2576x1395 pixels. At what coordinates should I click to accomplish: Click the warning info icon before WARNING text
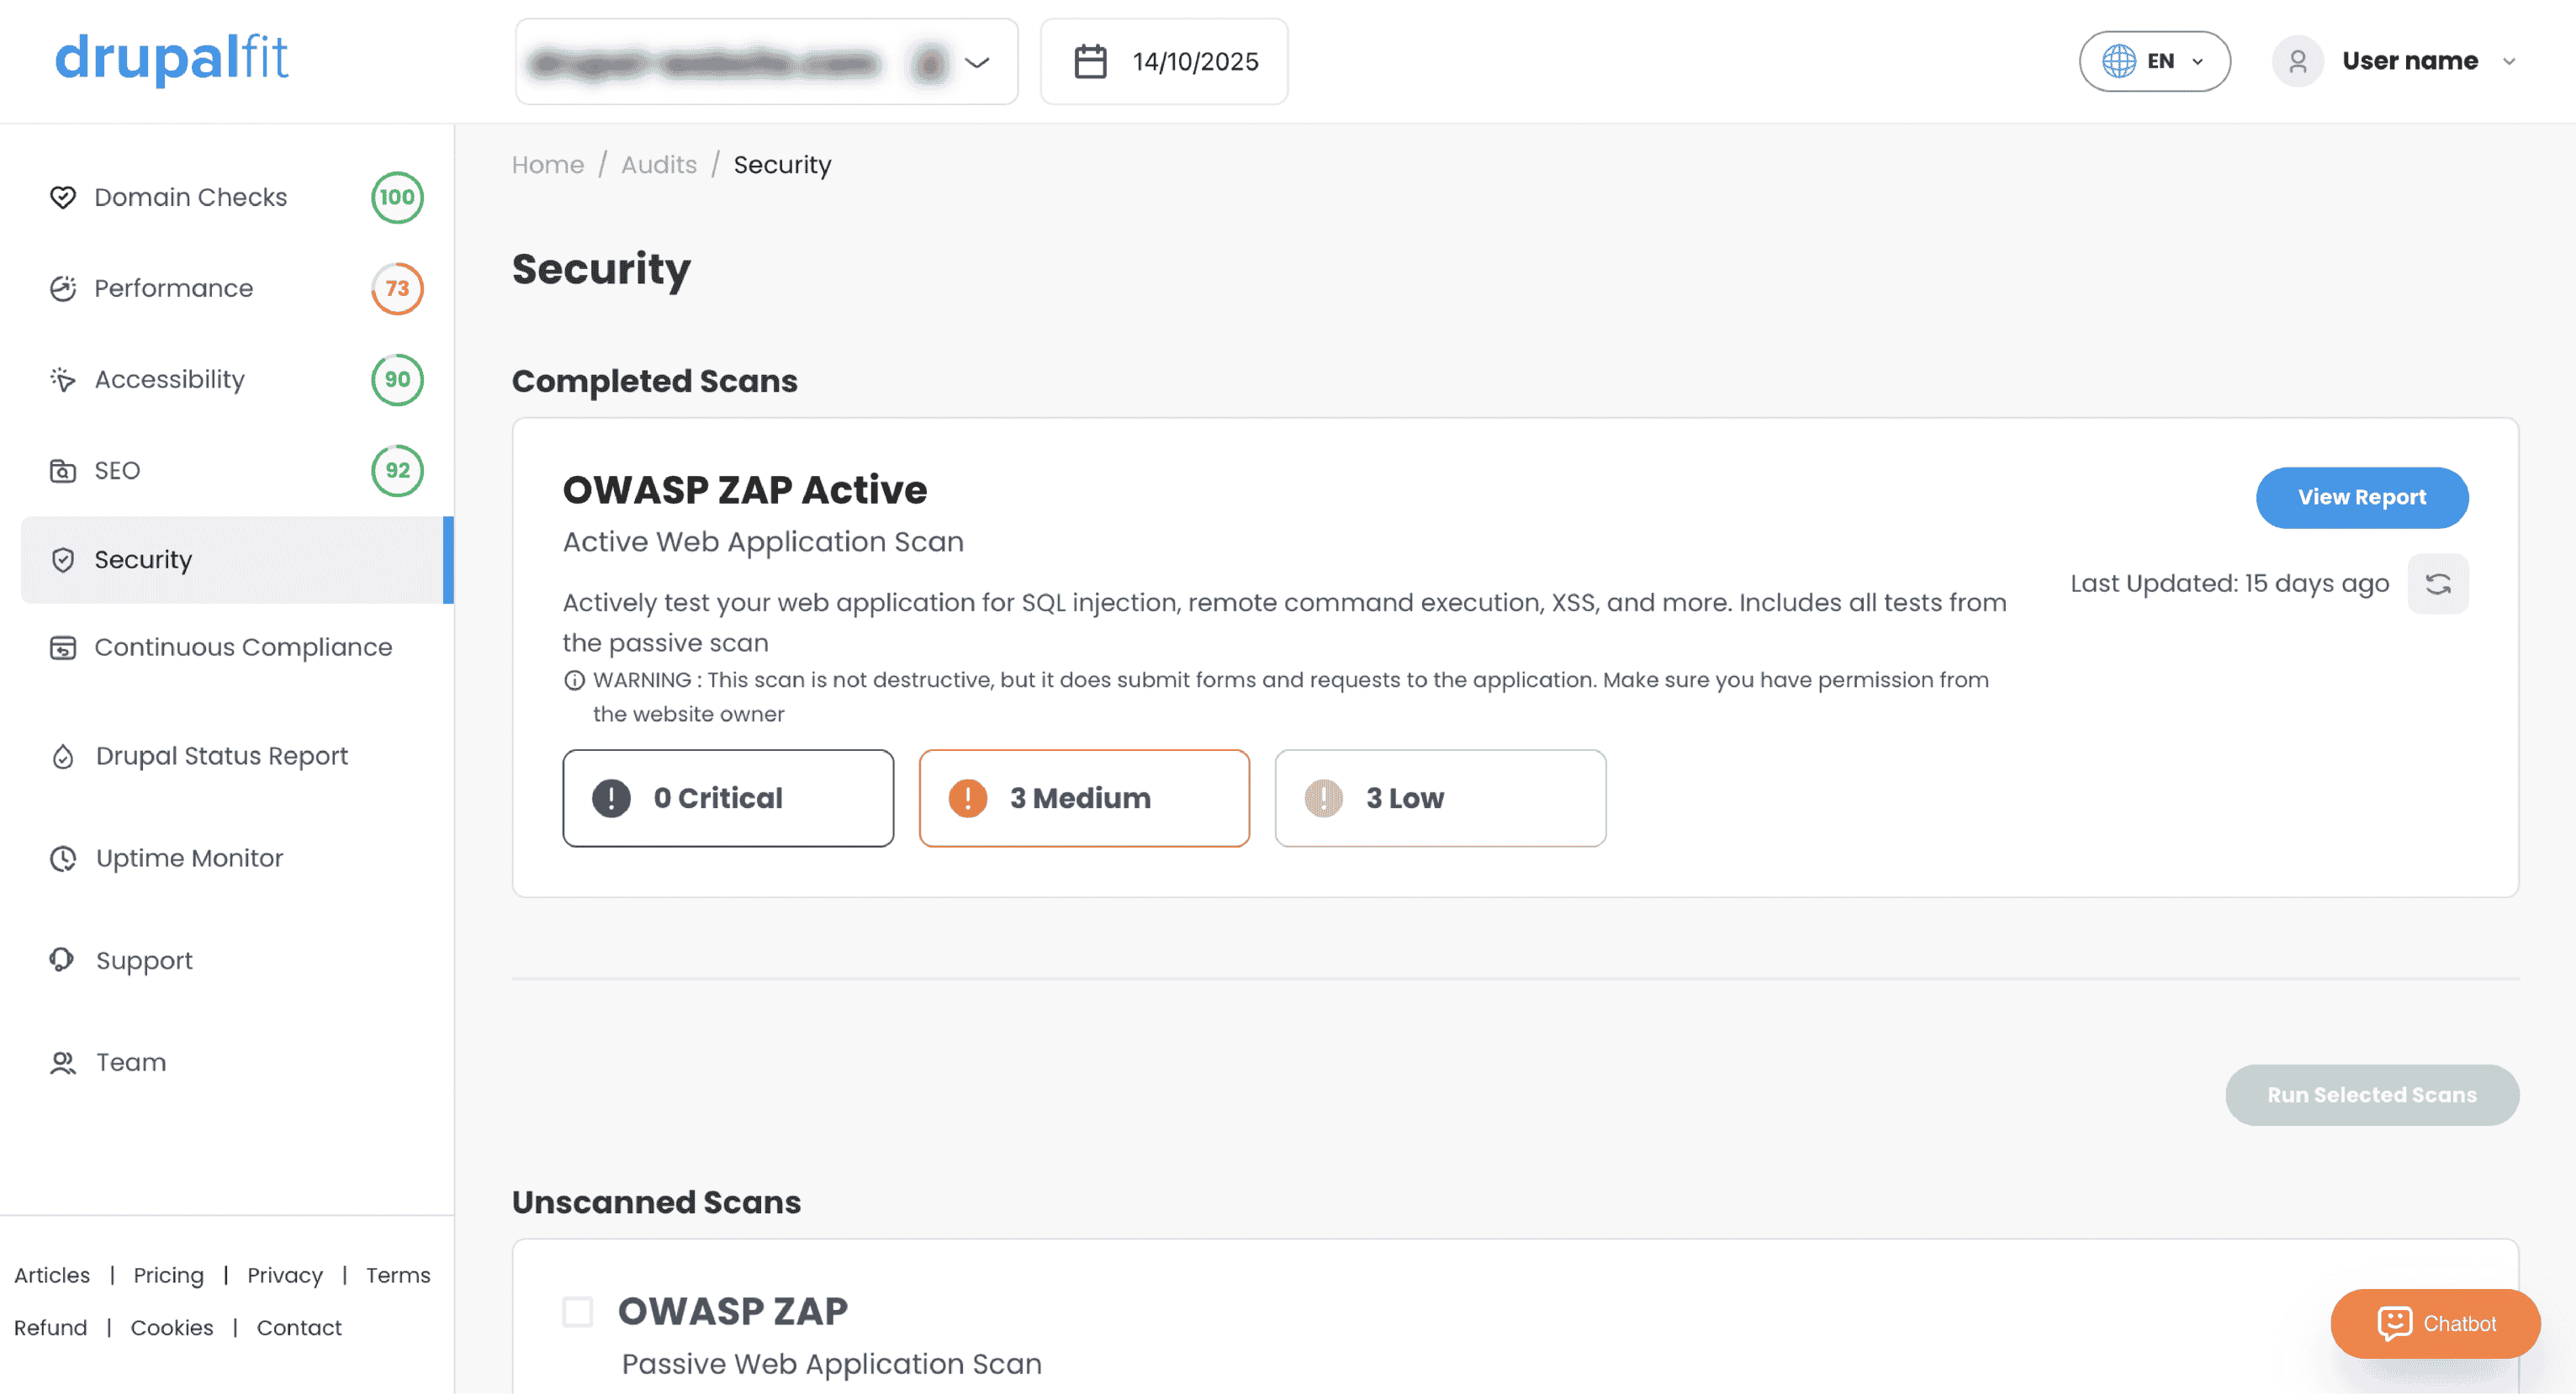(574, 681)
